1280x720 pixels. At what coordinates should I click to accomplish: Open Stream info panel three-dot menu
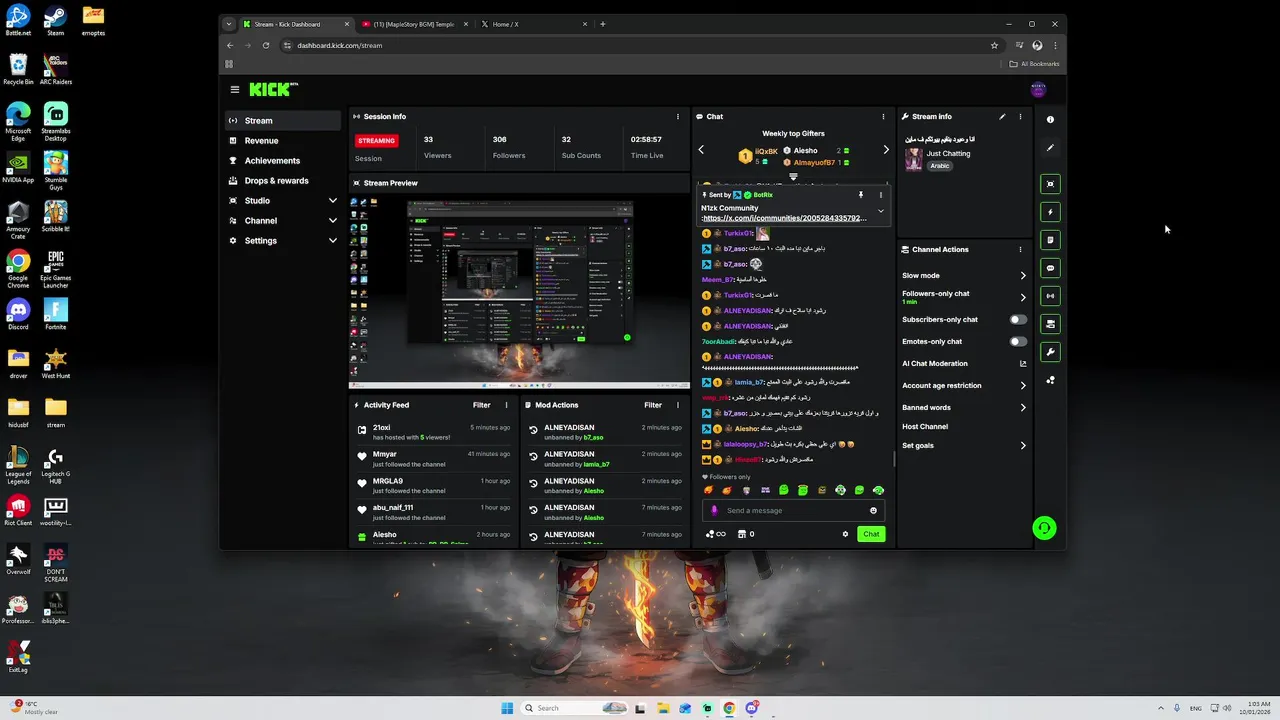pos(1020,117)
